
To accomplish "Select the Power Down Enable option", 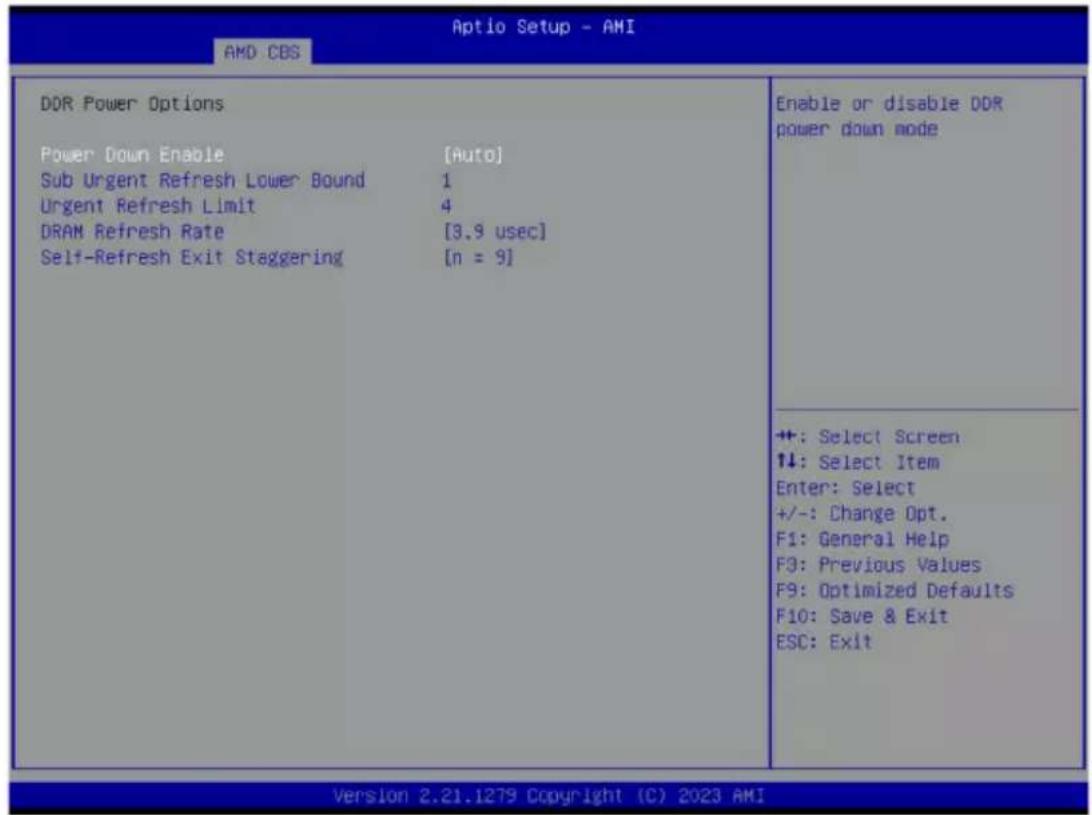I will point(132,155).
